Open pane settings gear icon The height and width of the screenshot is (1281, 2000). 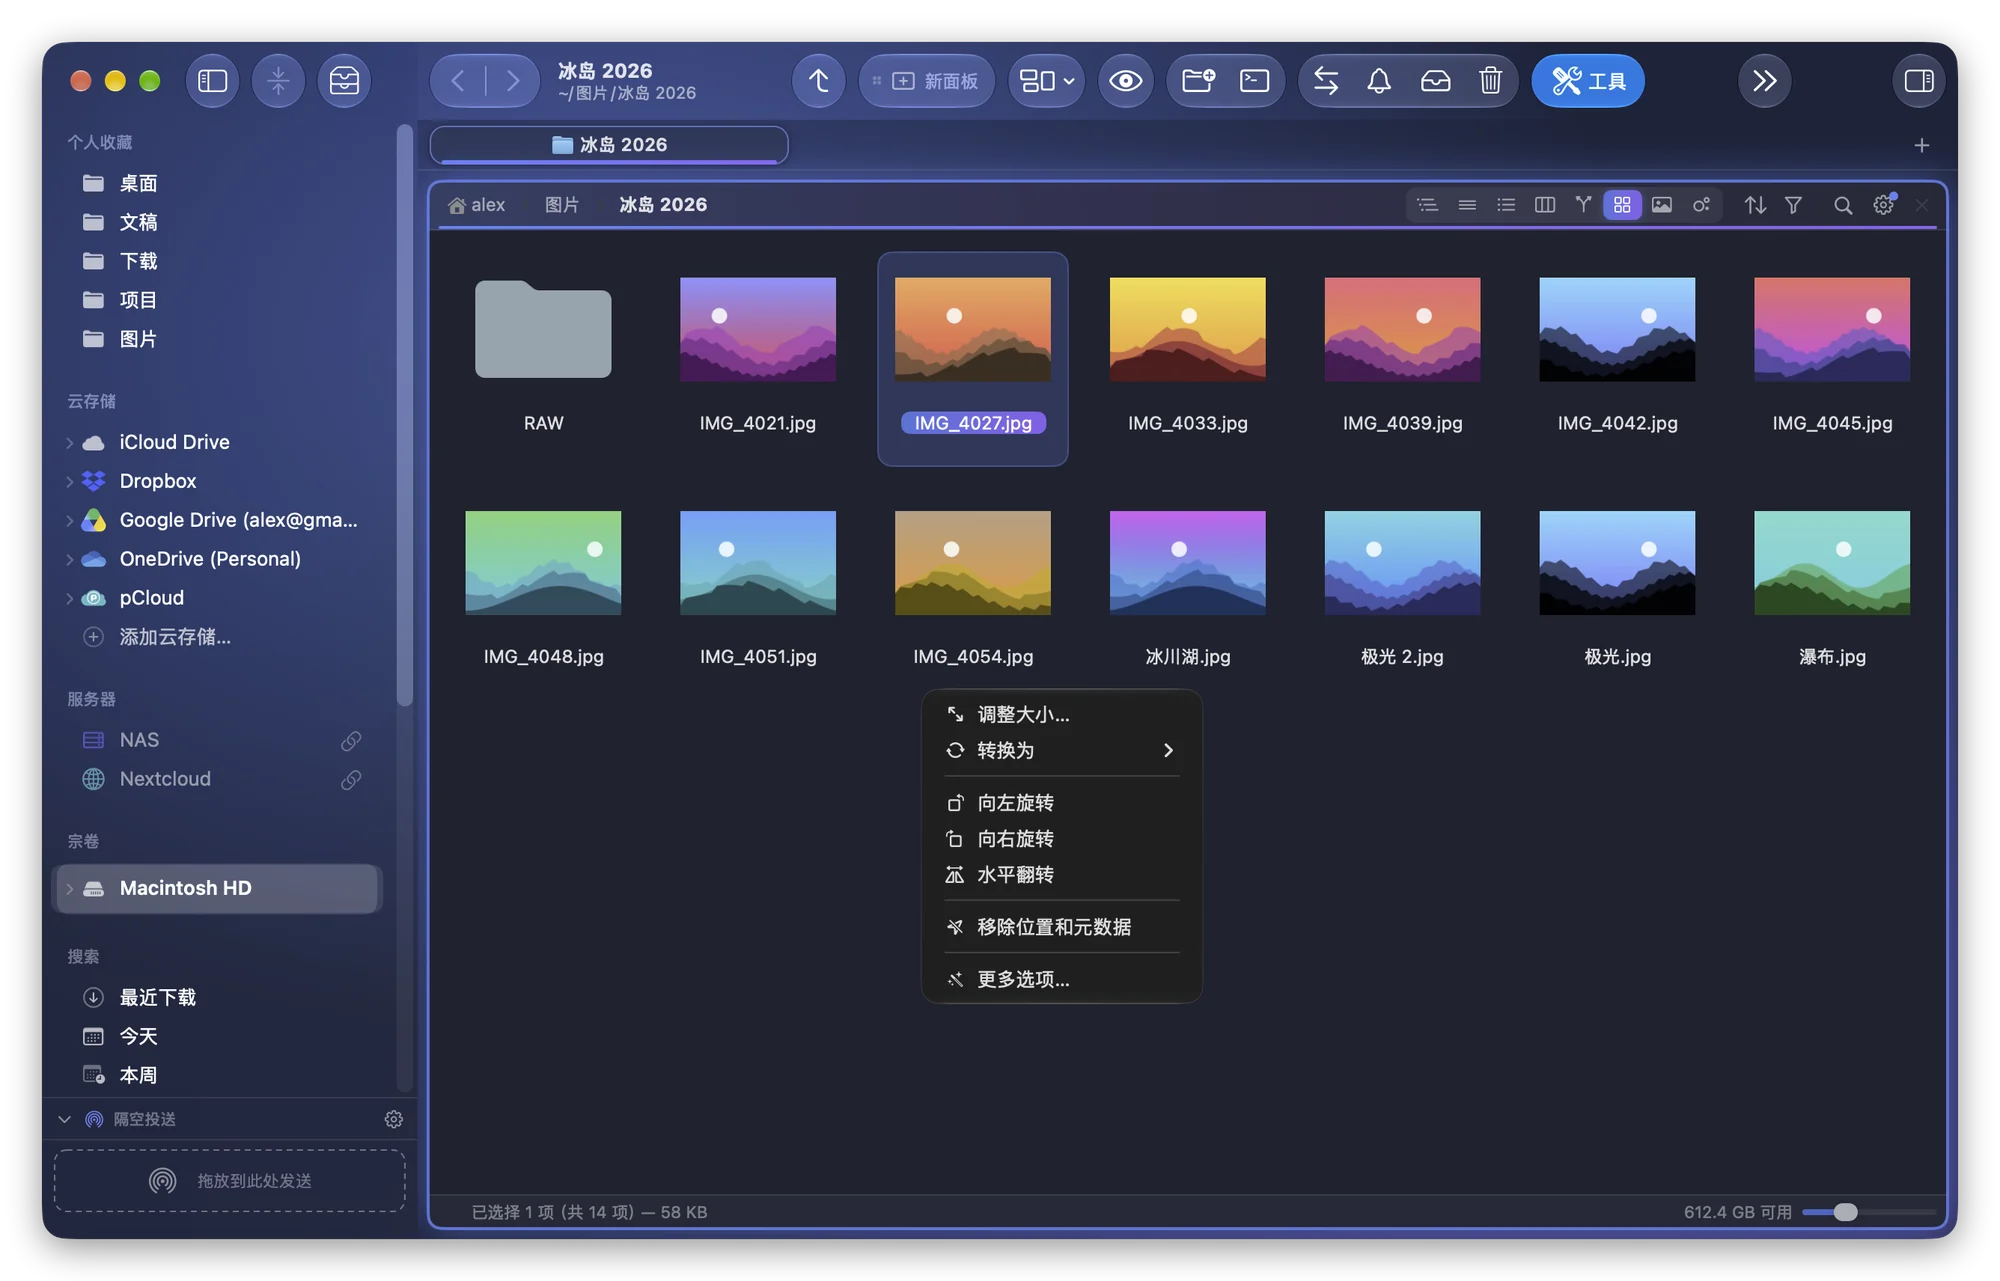[x=1883, y=205]
